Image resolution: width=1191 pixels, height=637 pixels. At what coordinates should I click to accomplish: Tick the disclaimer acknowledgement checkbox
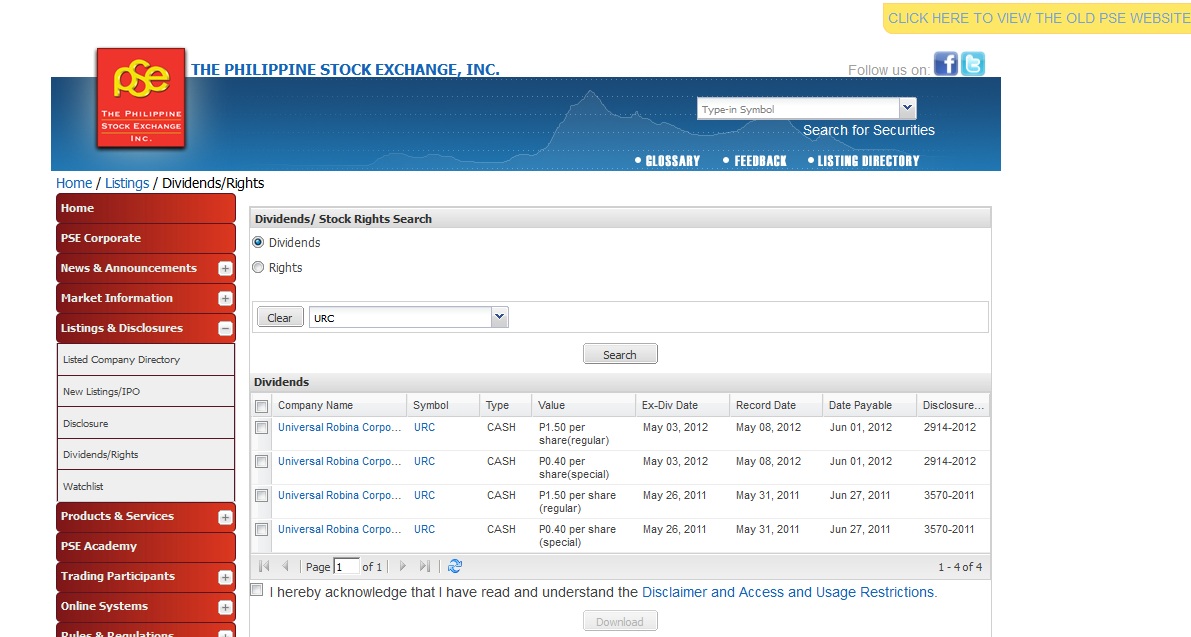coord(257,590)
